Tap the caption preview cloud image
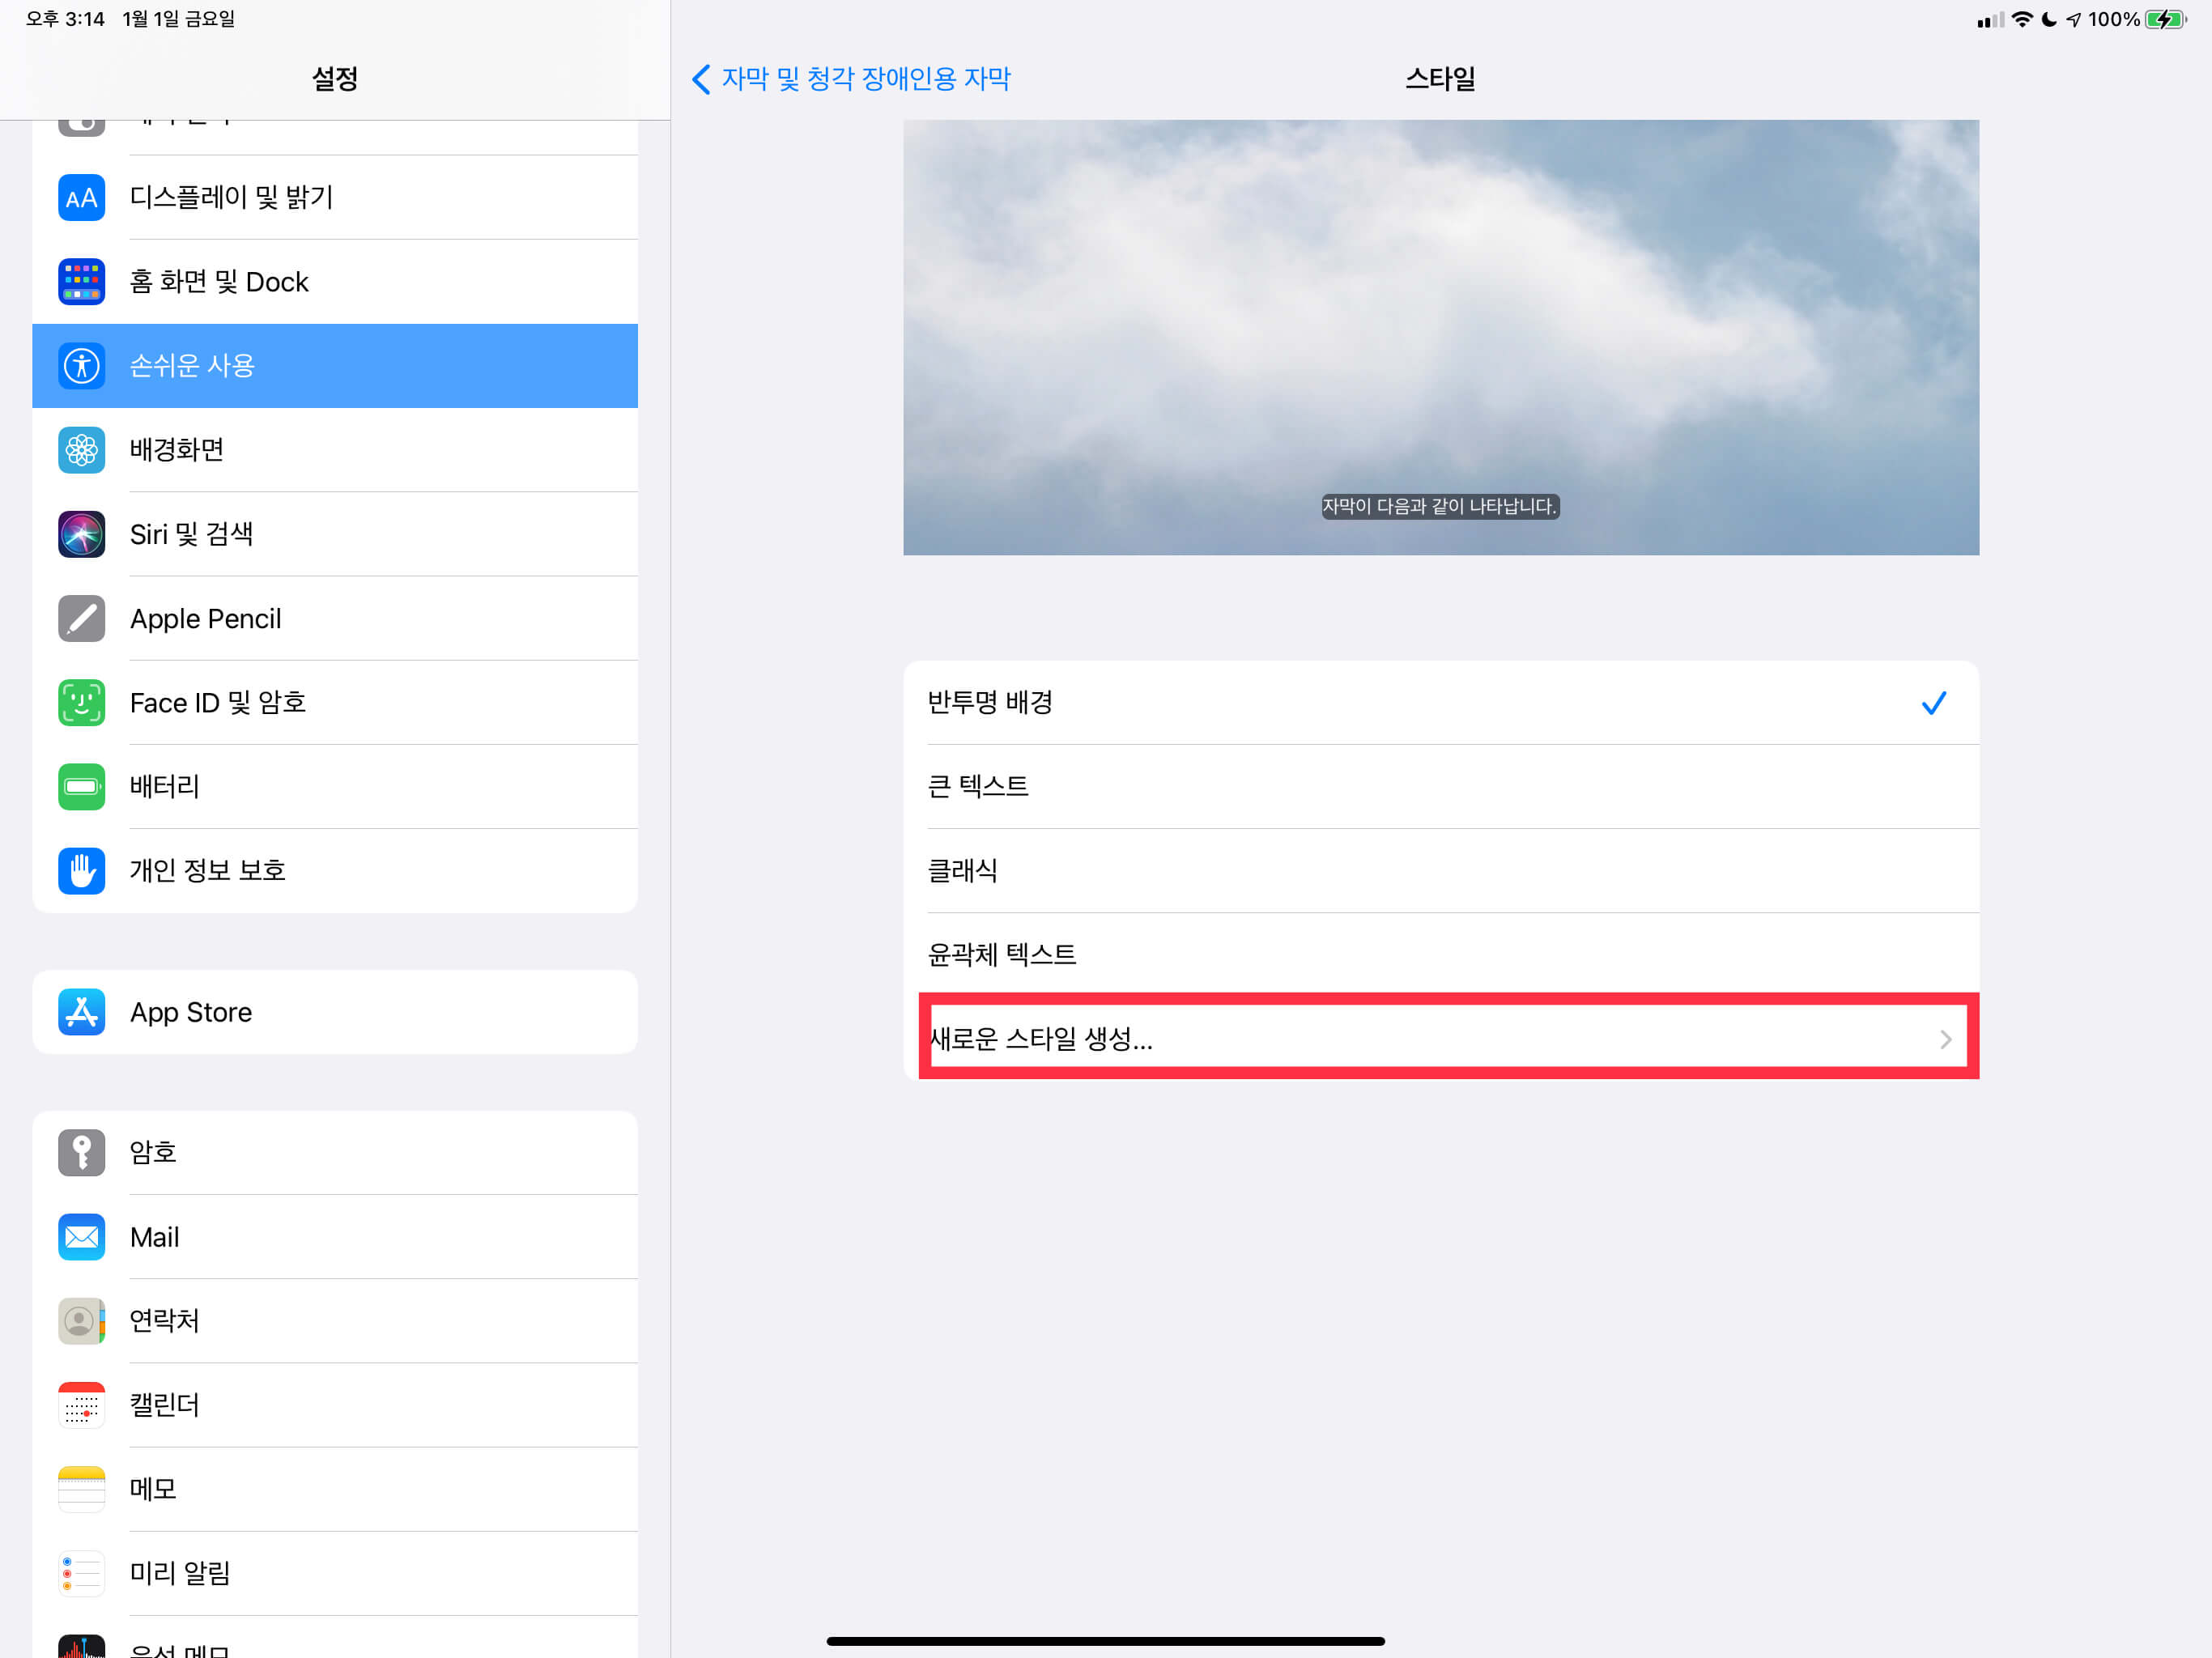This screenshot has width=2212, height=1658. pyautogui.click(x=1440, y=337)
